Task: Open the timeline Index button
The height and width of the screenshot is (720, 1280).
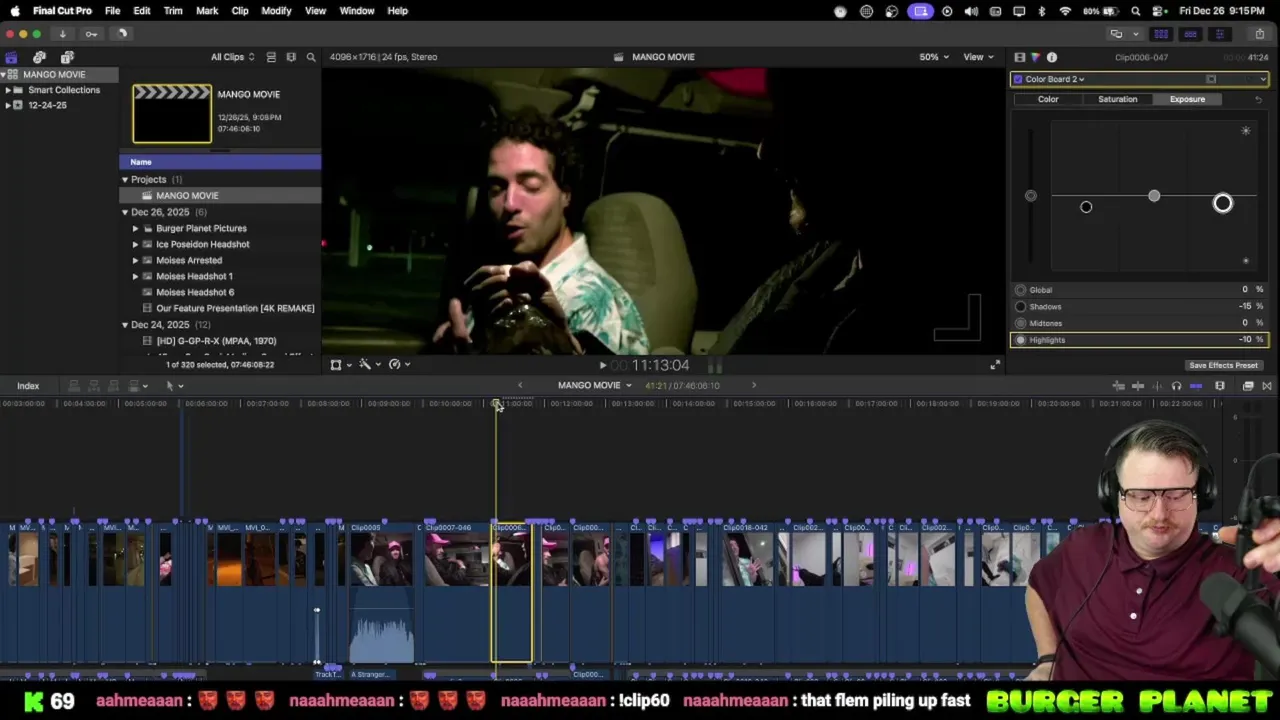Action: (x=28, y=386)
